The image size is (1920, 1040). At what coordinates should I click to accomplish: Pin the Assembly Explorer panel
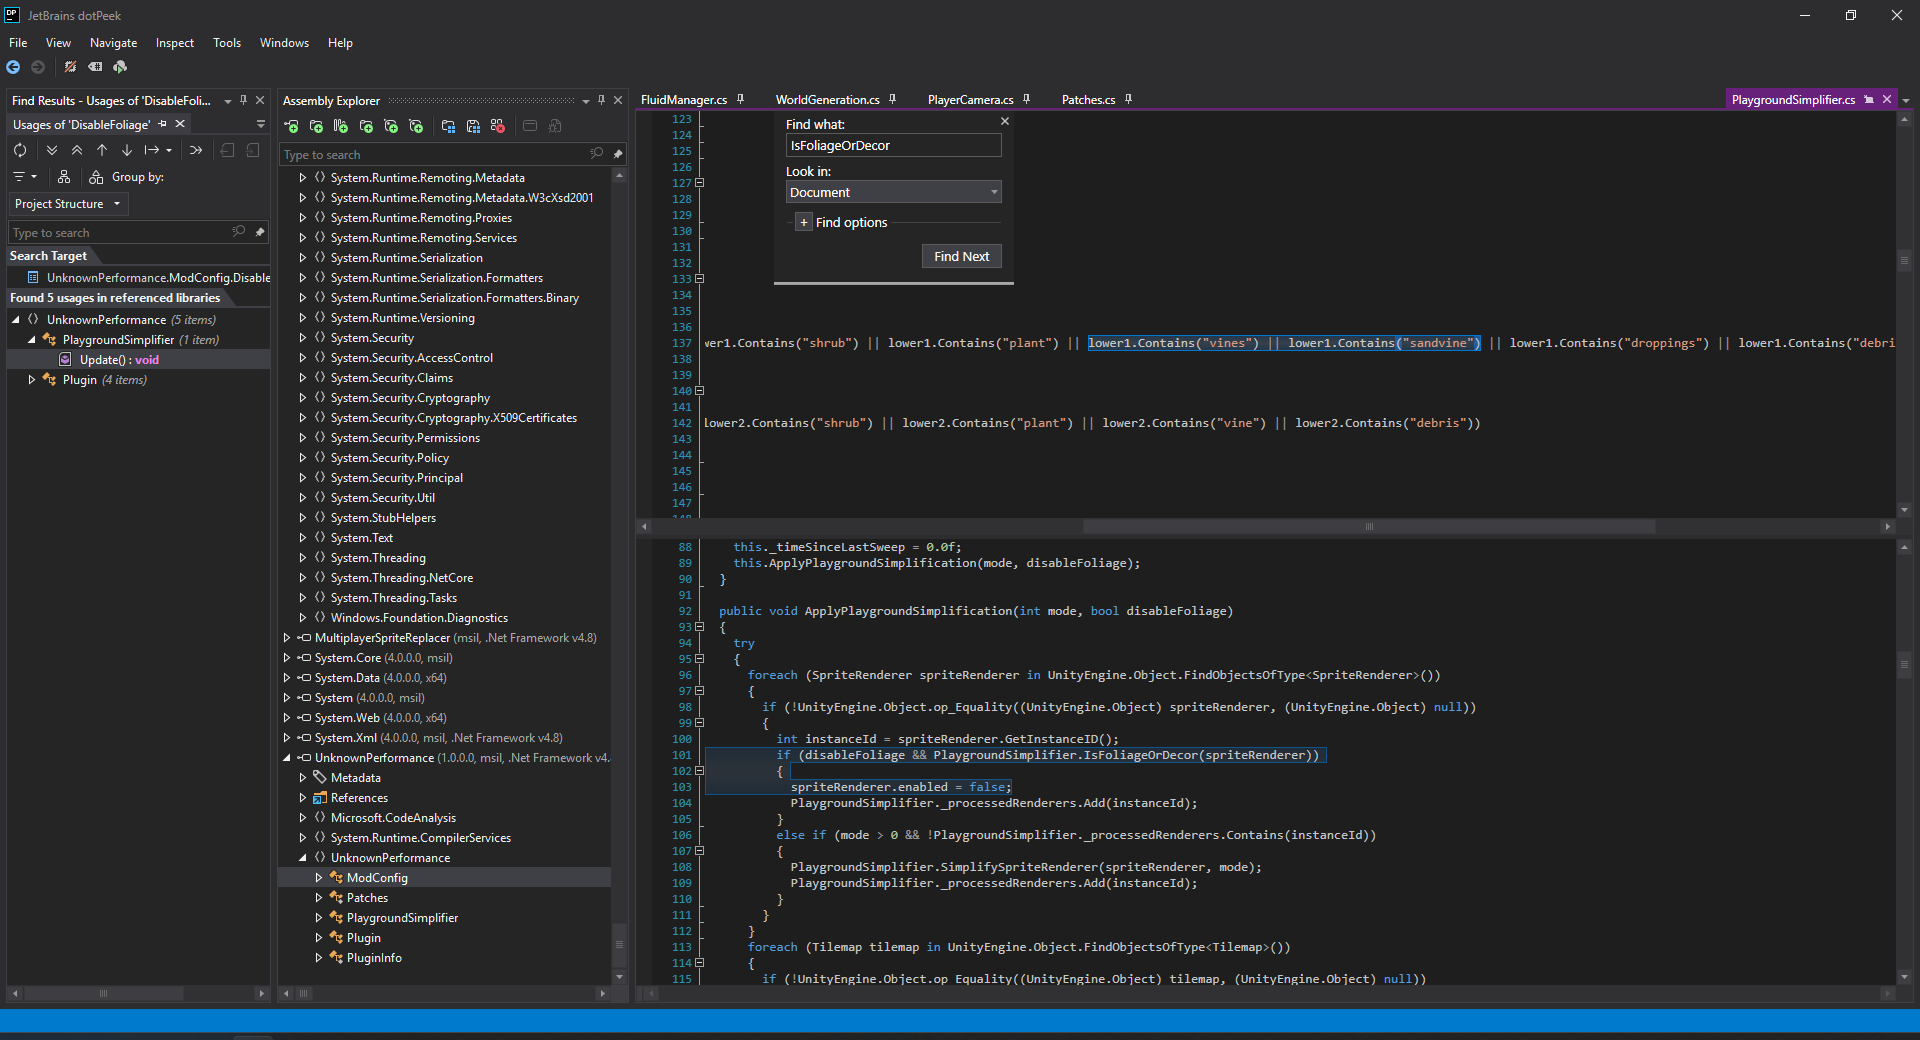(601, 100)
